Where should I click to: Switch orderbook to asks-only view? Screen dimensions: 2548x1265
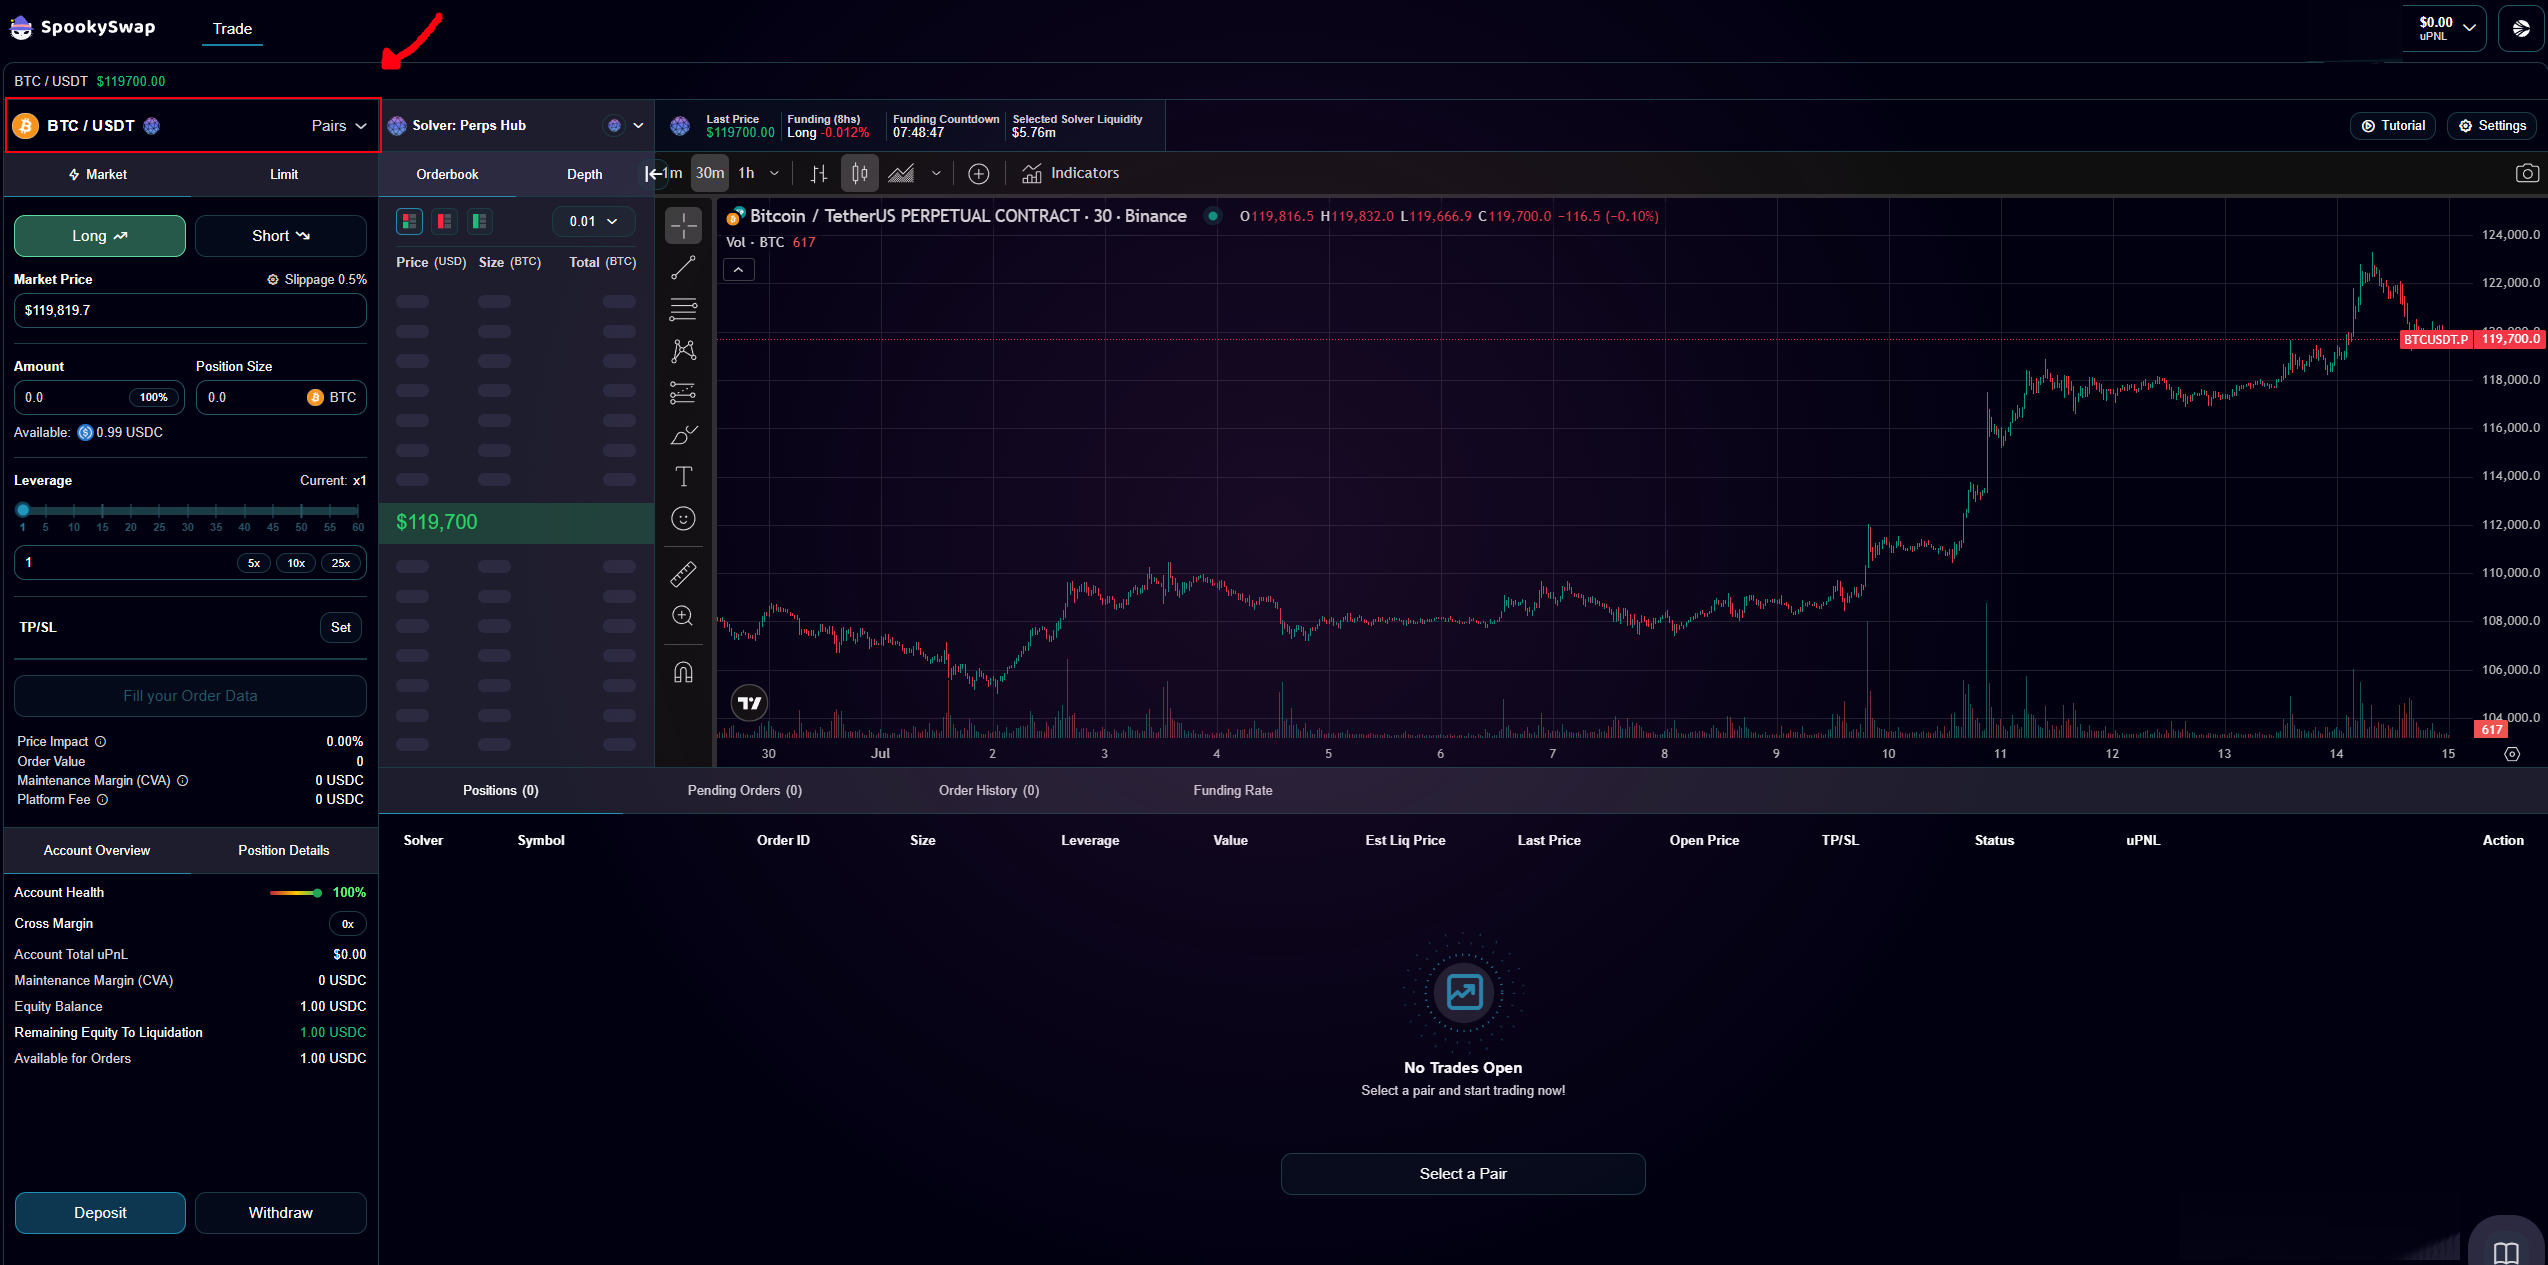tap(444, 221)
